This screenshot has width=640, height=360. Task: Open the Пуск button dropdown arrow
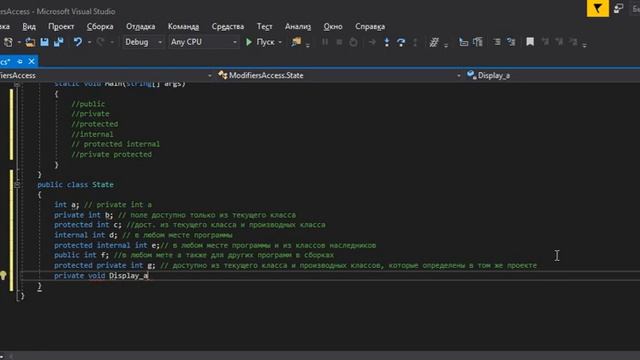pyautogui.click(x=280, y=42)
